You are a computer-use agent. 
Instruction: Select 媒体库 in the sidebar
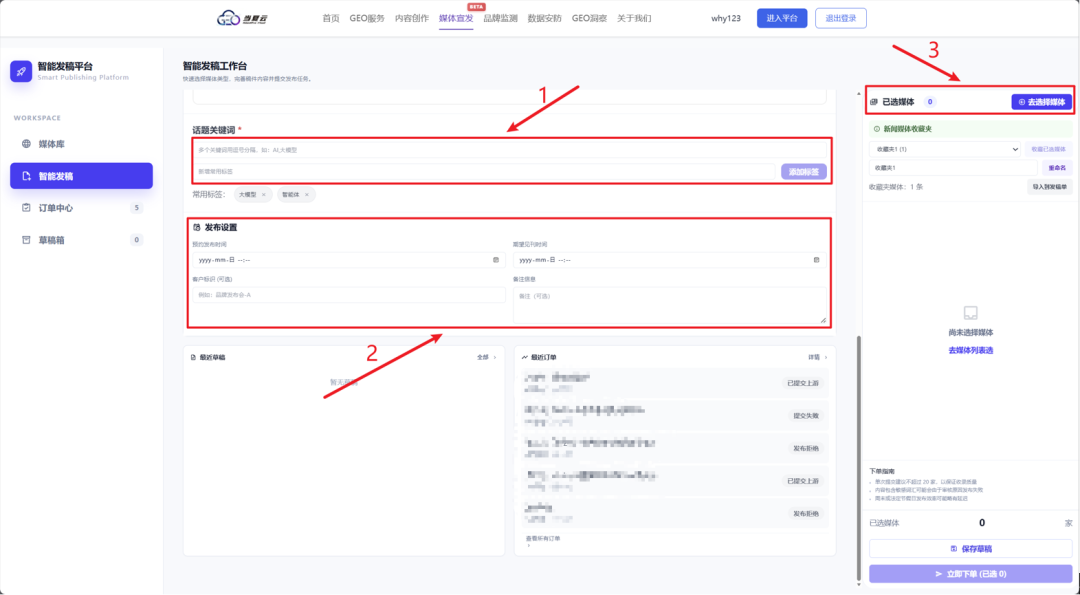click(81, 144)
